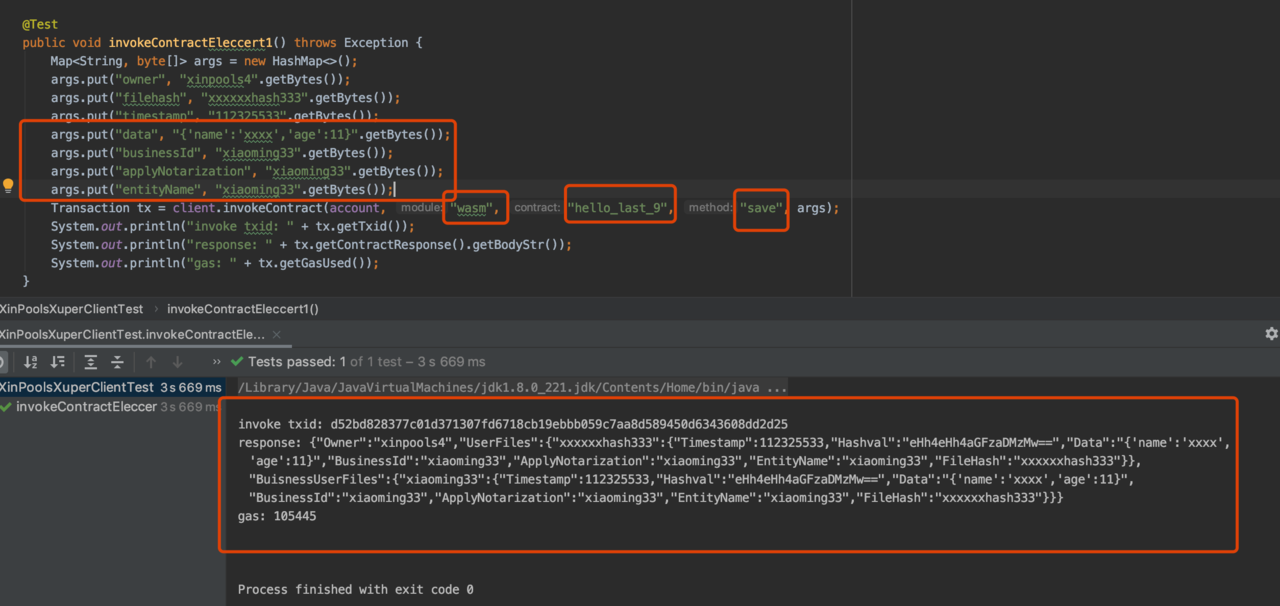This screenshot has width=1280, height=606.
Task: Switch to XinPoolsXuperClientTest.invokeContractEle... run tab
Action: (132, 335)
